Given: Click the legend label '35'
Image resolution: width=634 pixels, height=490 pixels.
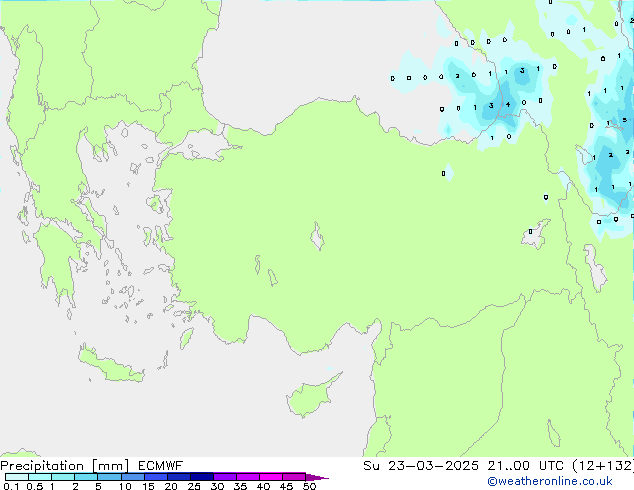Looking at the screenshot, I should [x=240, y=486].
